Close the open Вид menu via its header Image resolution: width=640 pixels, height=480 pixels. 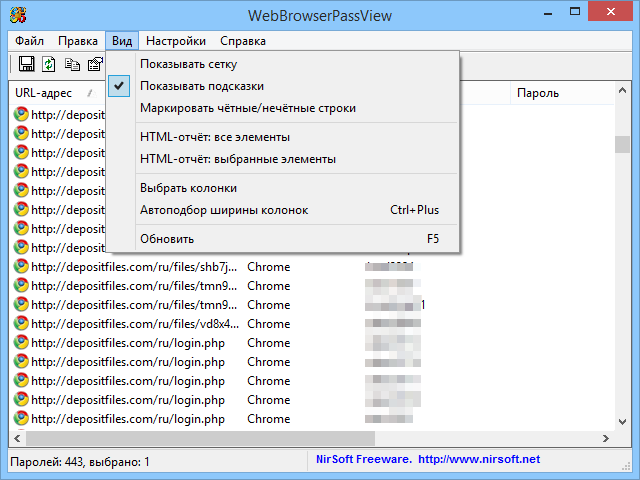pos(122,41)
